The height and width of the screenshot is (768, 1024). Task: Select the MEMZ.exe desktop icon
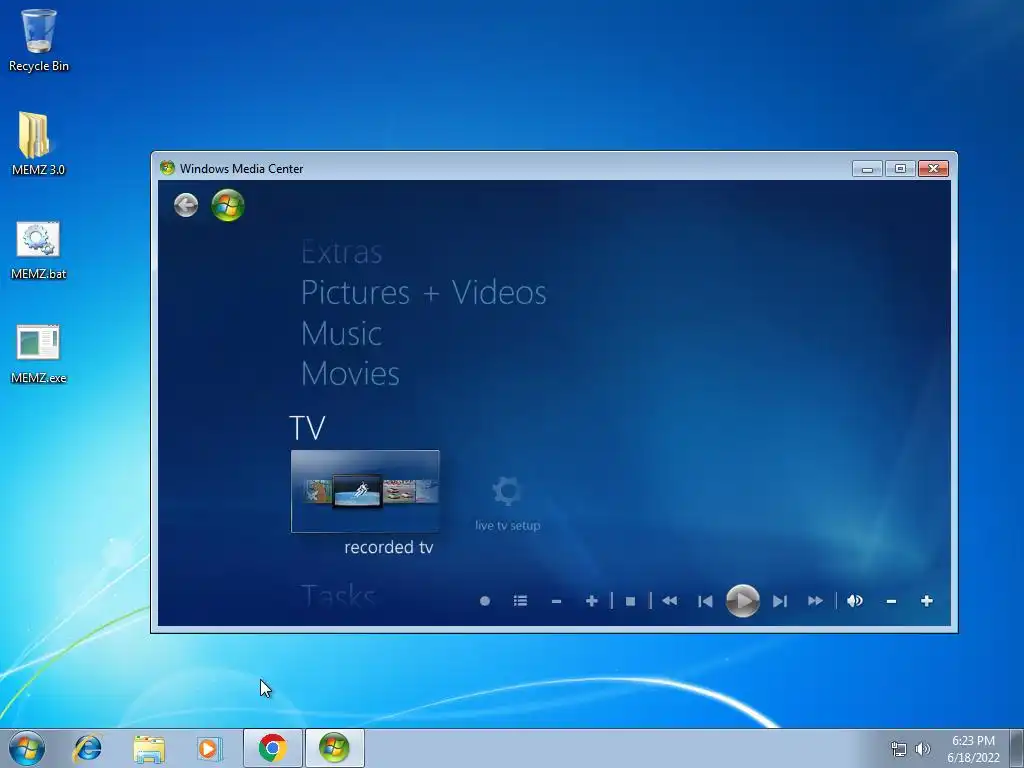[x=38, y=355]
